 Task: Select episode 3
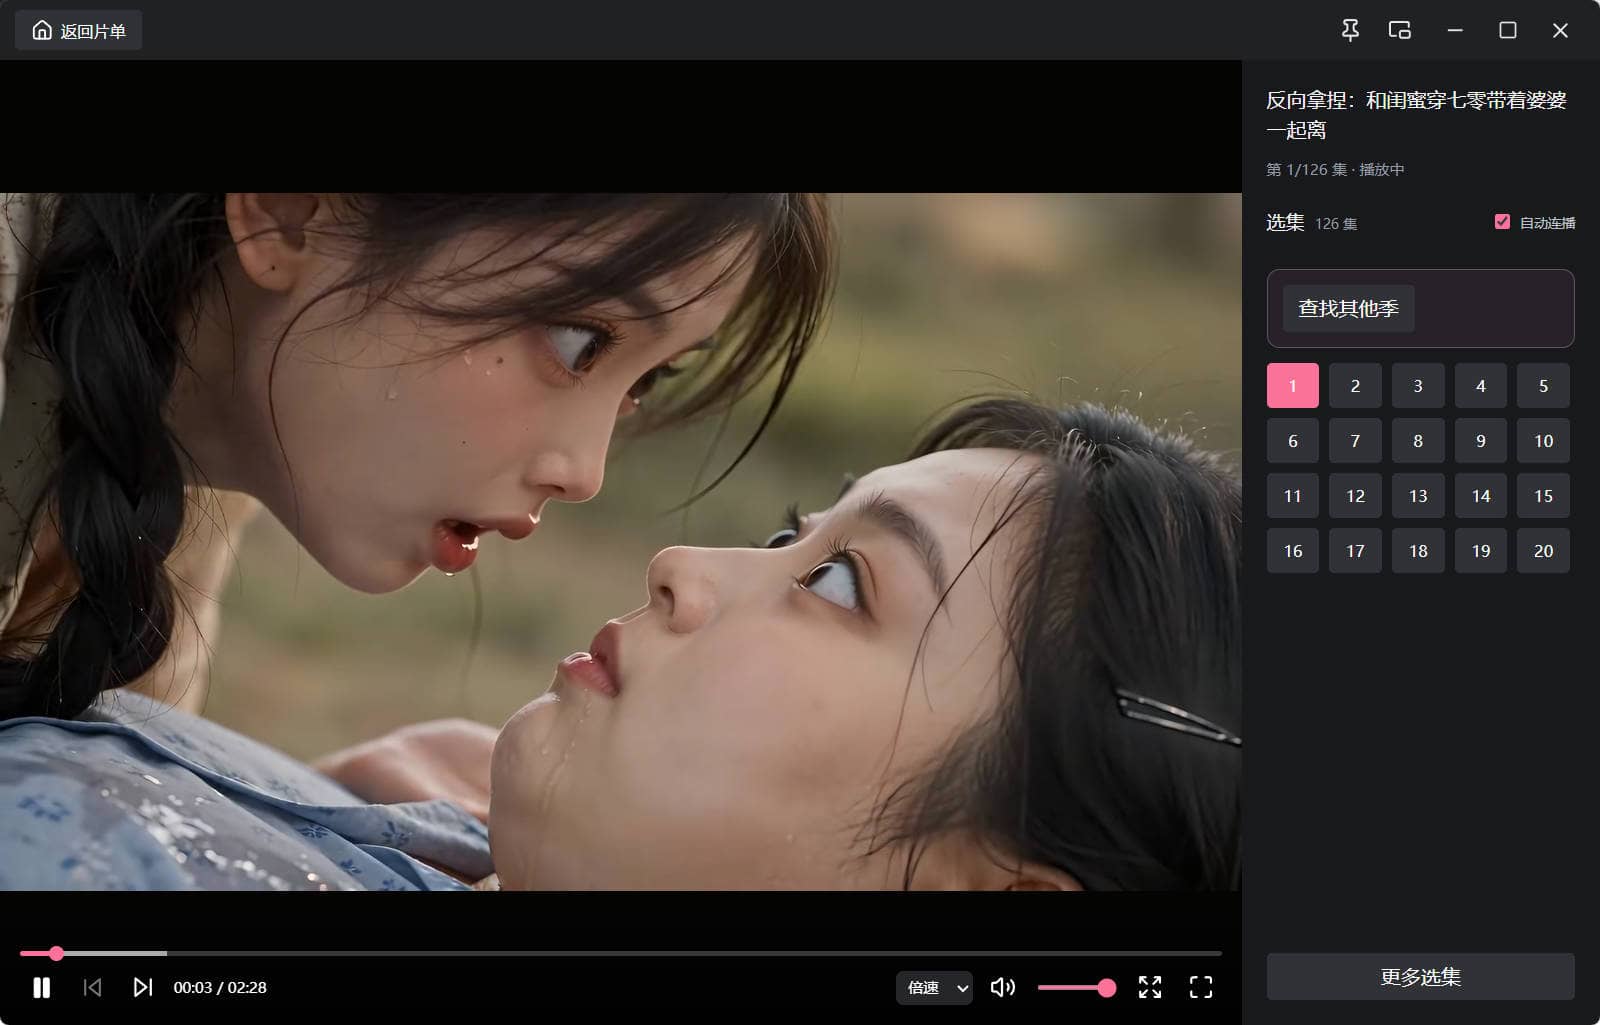point(1418,385)
